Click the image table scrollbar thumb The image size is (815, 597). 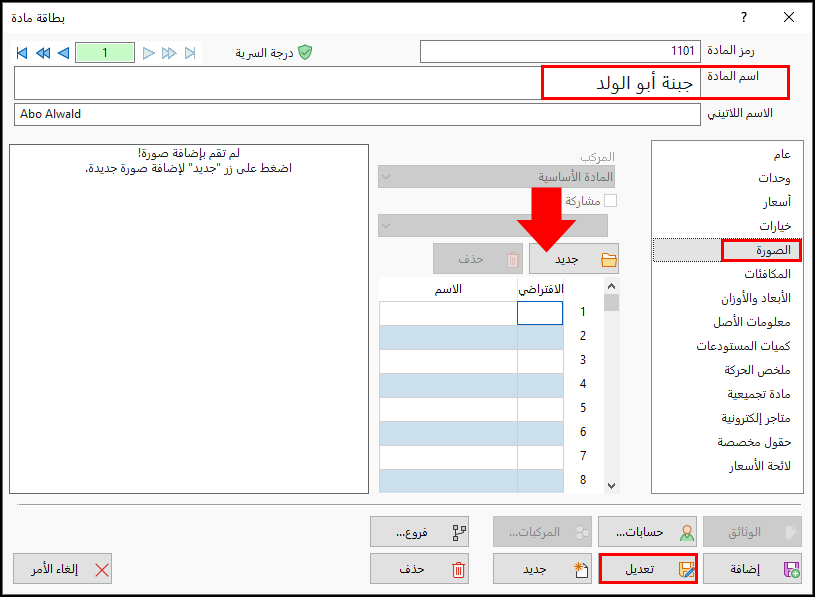[611, 302]
